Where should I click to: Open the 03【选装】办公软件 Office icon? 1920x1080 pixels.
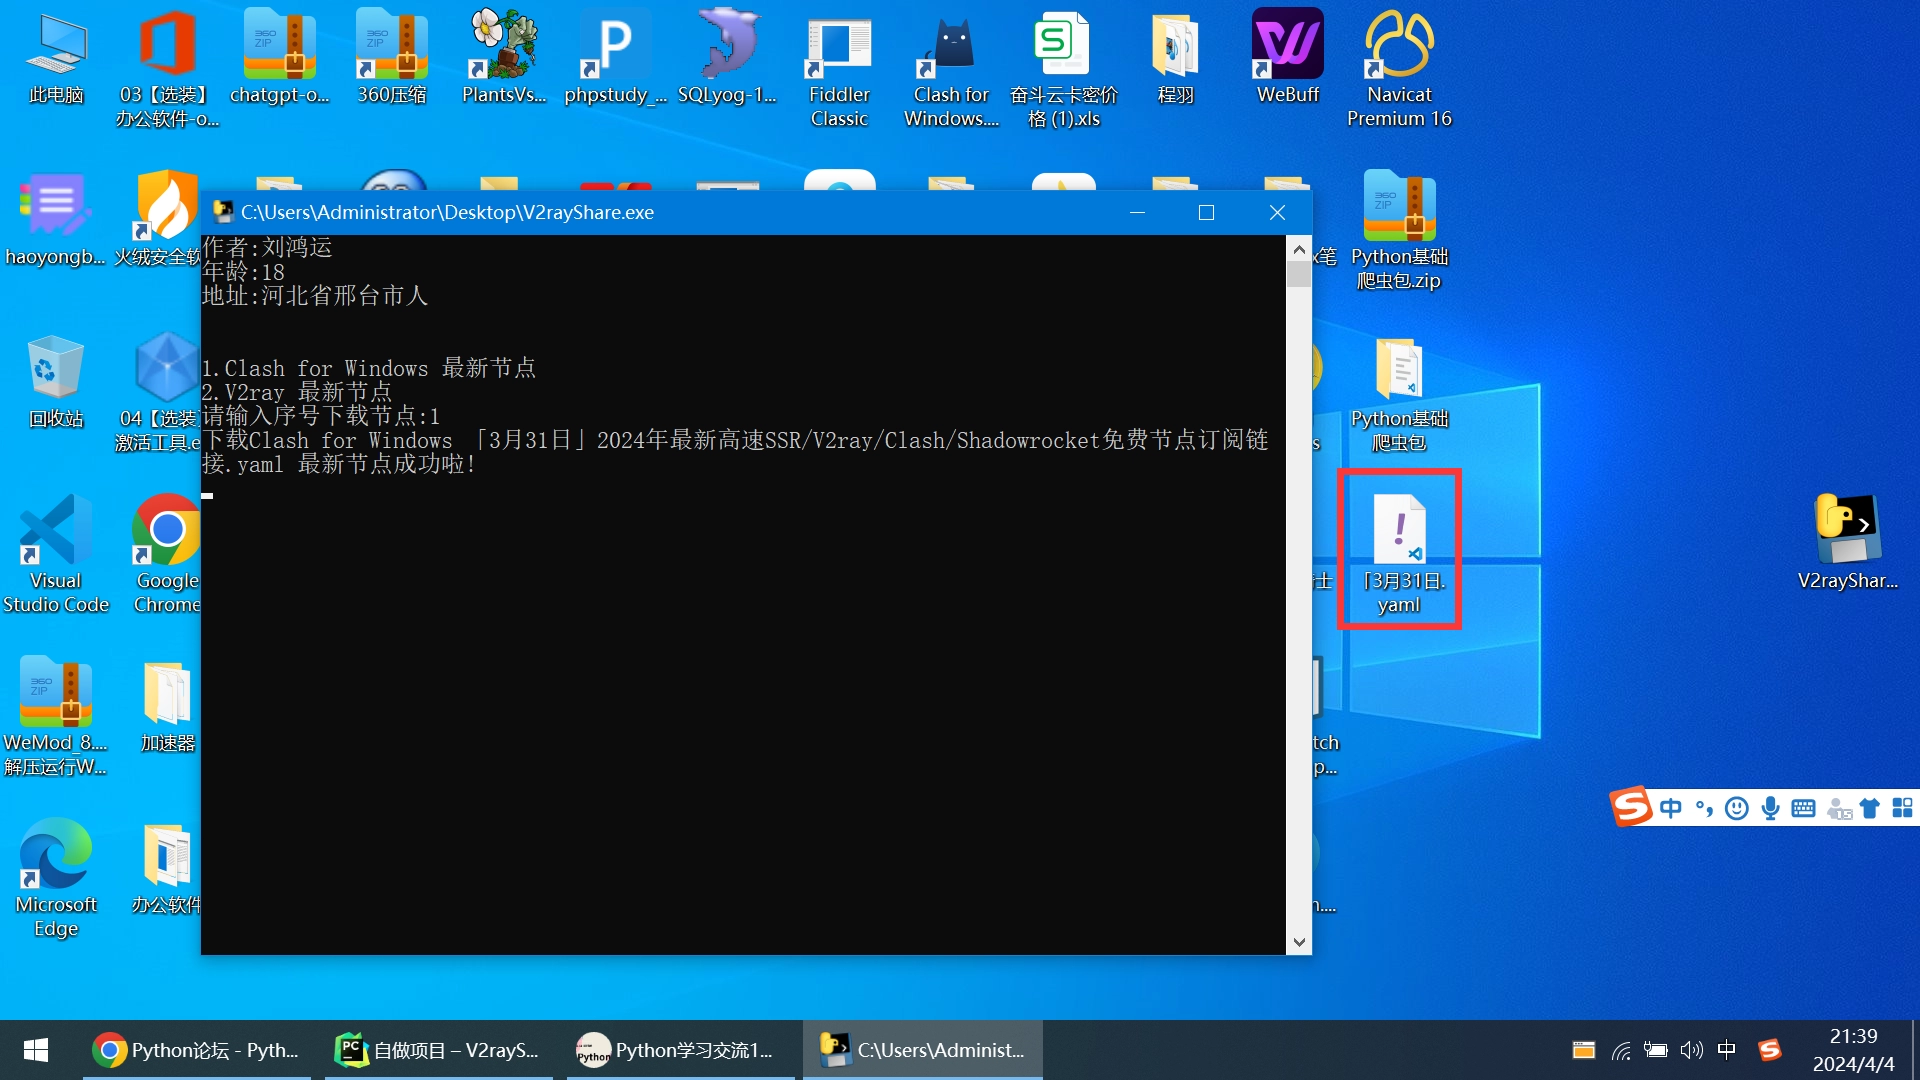pos(167,70)
